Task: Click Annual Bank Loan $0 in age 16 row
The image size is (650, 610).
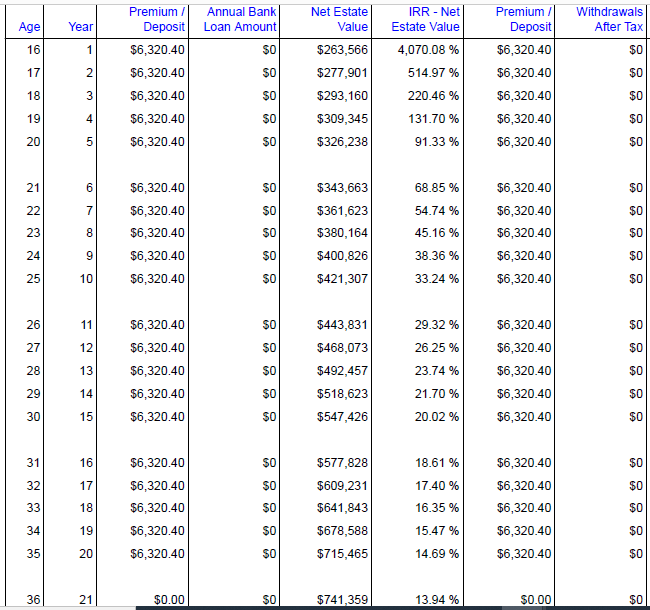Action: tap(269, 50)
